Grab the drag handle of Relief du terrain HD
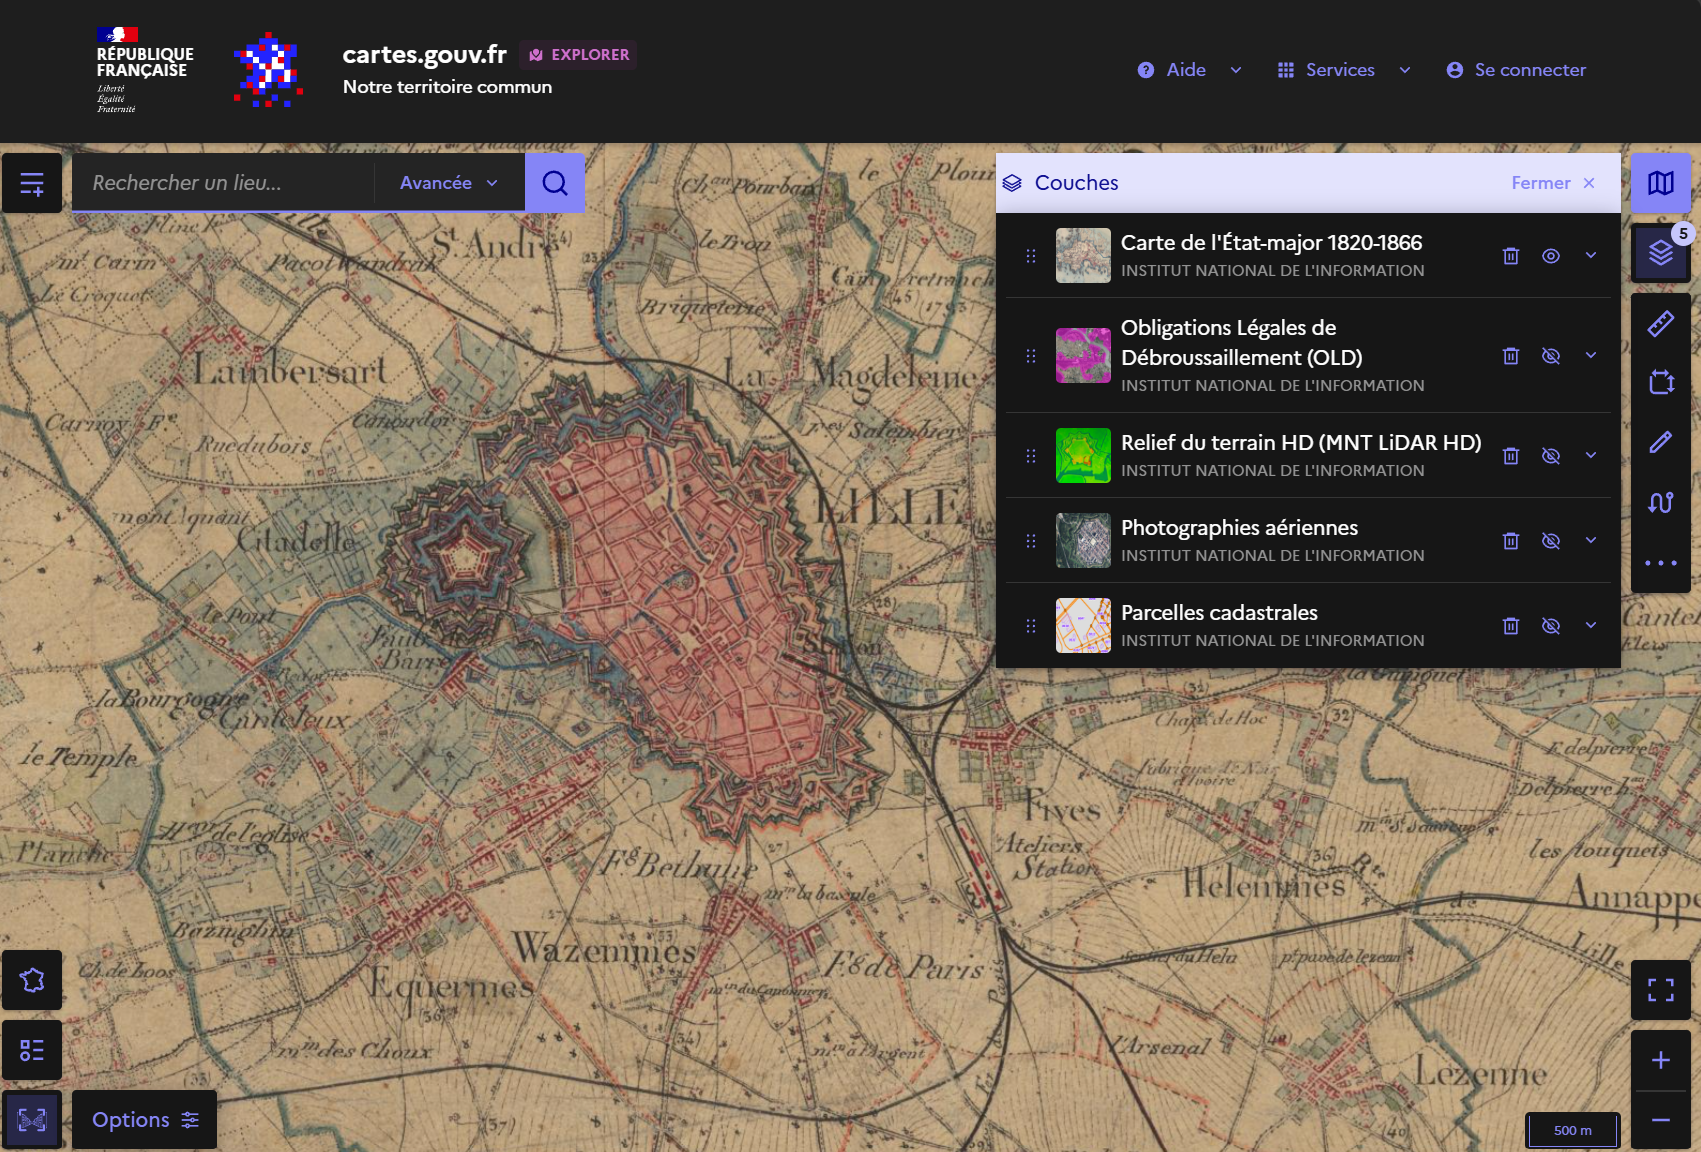The height and width of the screenshot is (1152, 1701). pyautogui.click(x=1031, y=456)
